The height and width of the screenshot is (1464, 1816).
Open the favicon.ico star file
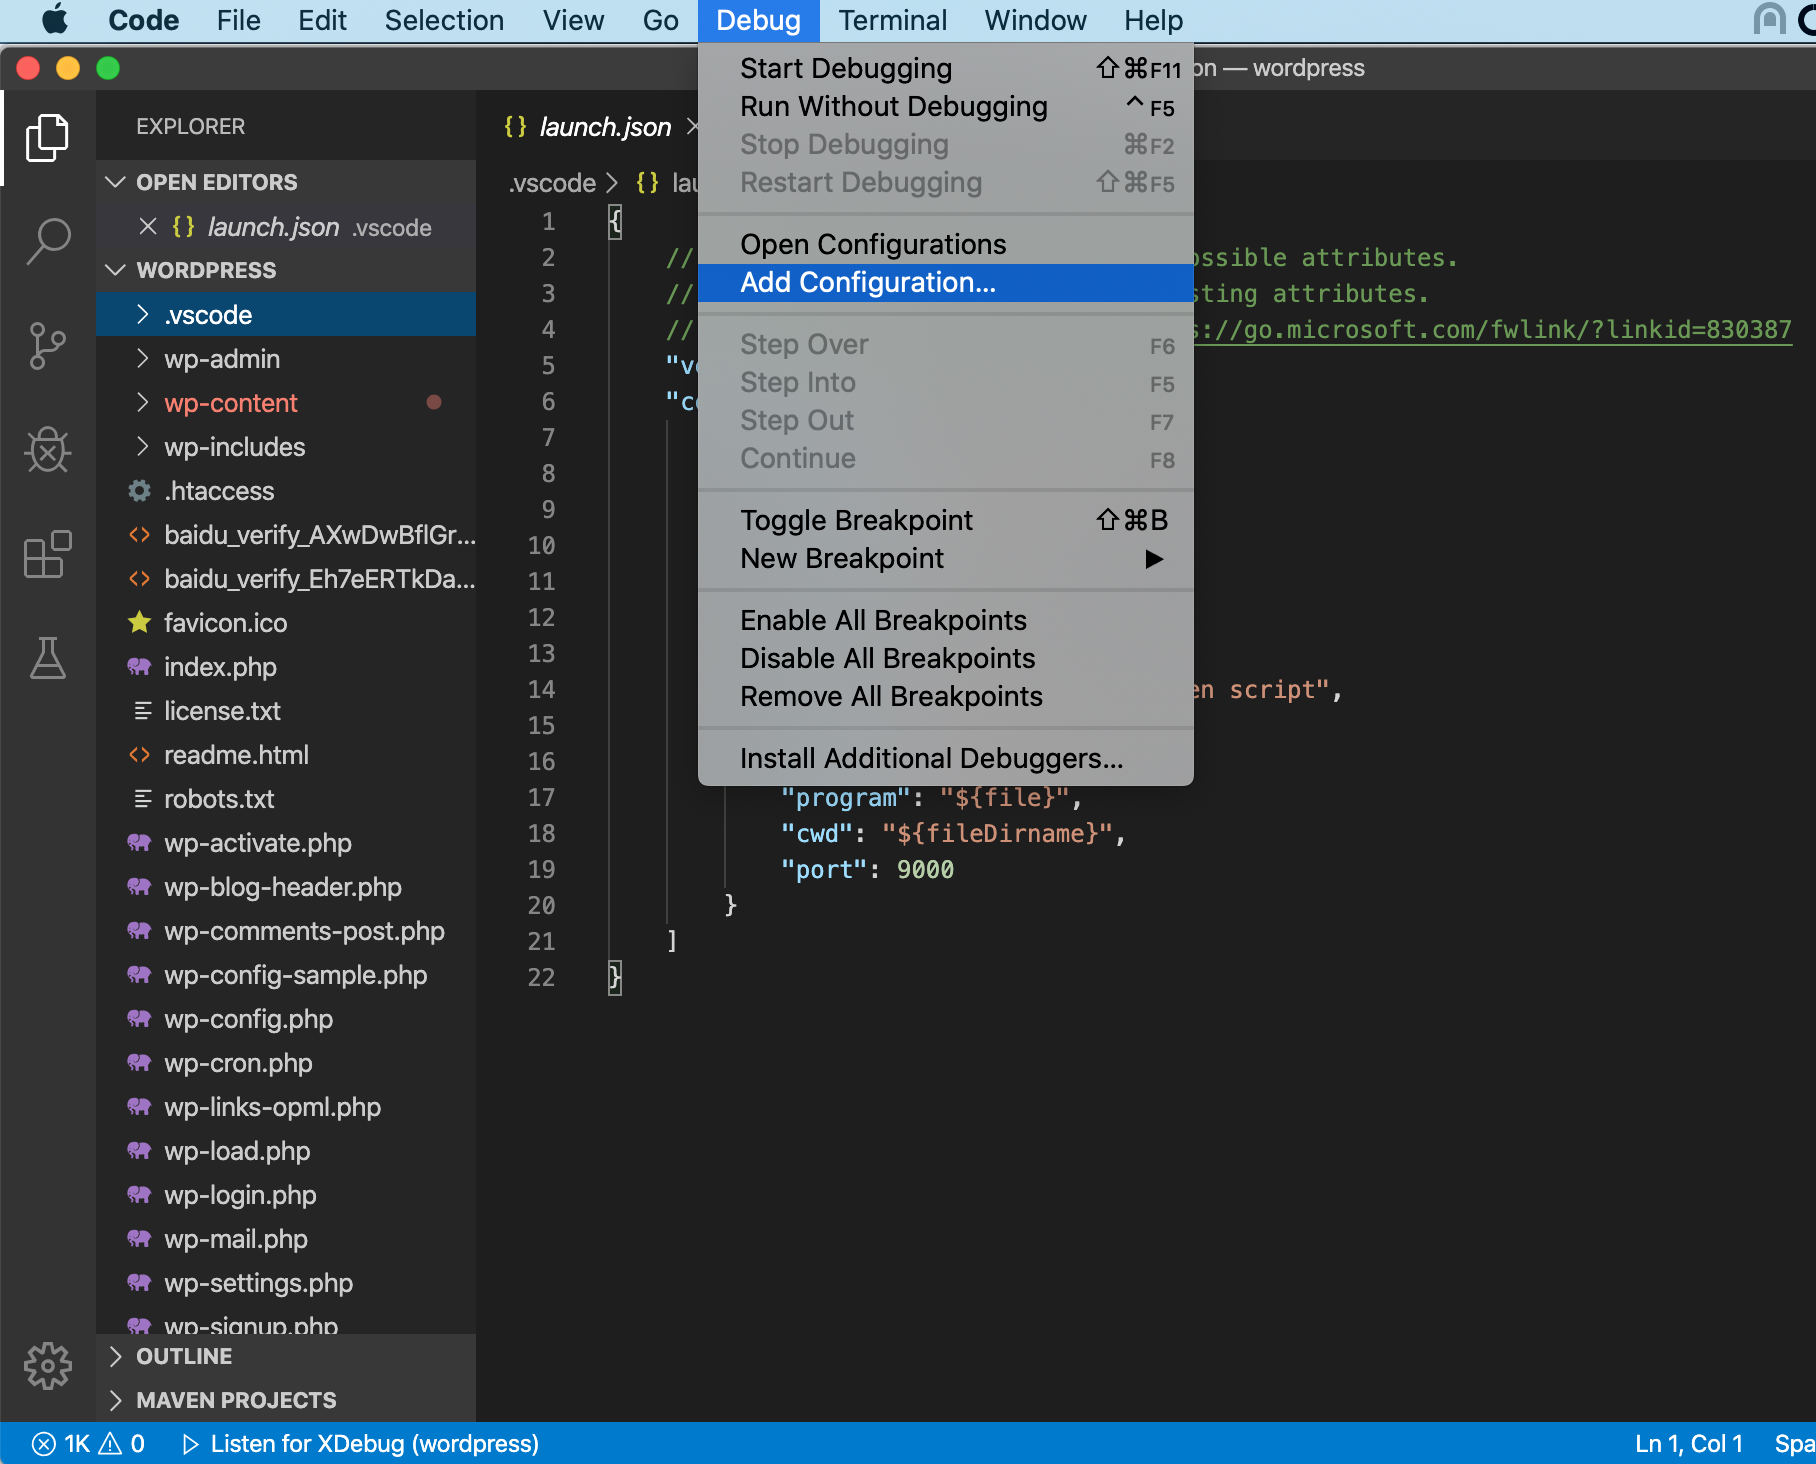click(286, 623)
